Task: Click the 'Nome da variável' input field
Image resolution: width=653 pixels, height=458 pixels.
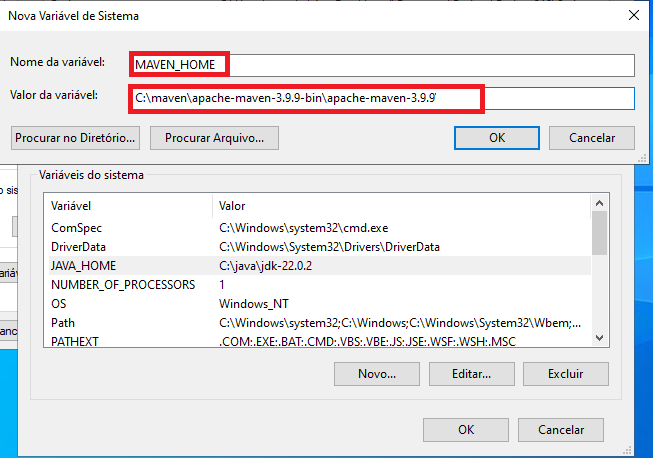Action: tap(382, 65)
